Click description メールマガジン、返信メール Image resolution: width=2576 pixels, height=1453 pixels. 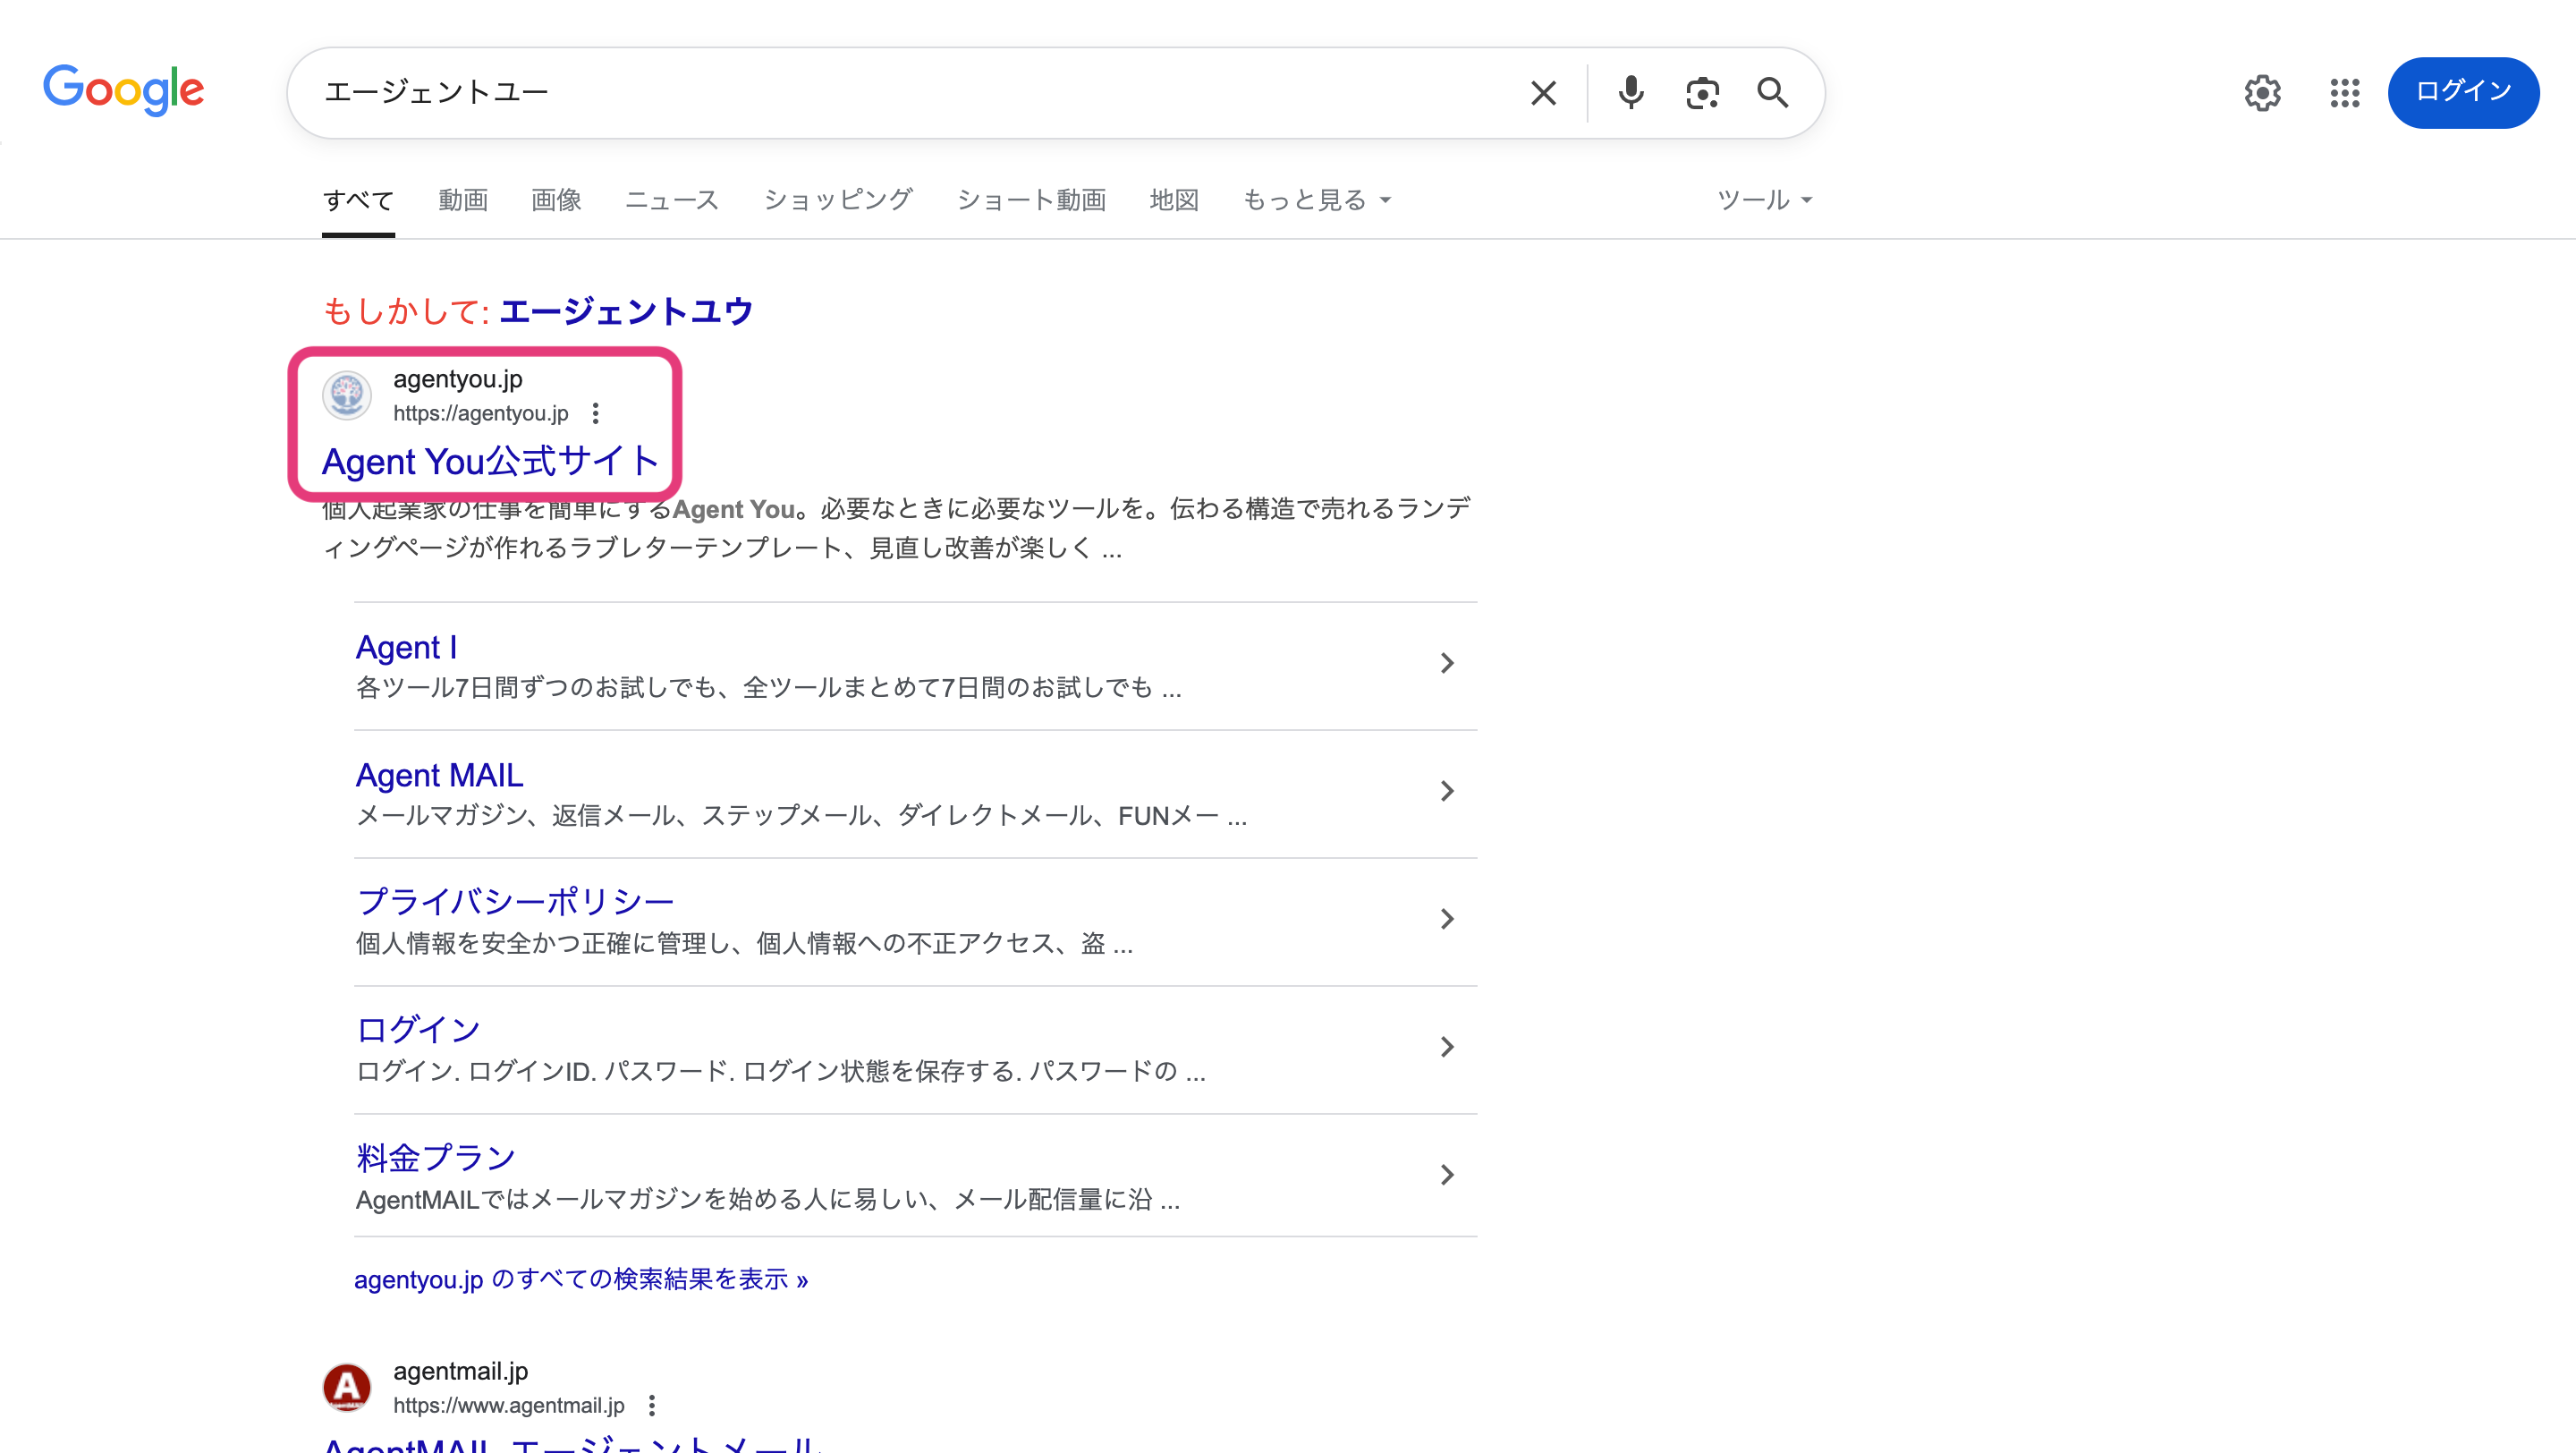coord(801,816)
